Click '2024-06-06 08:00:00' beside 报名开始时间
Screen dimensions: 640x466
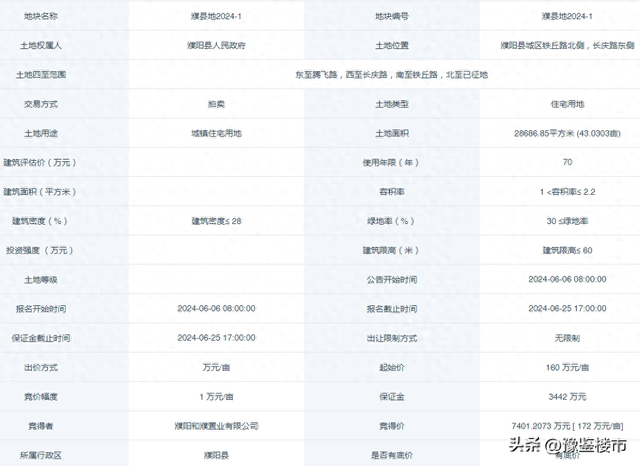216,308
